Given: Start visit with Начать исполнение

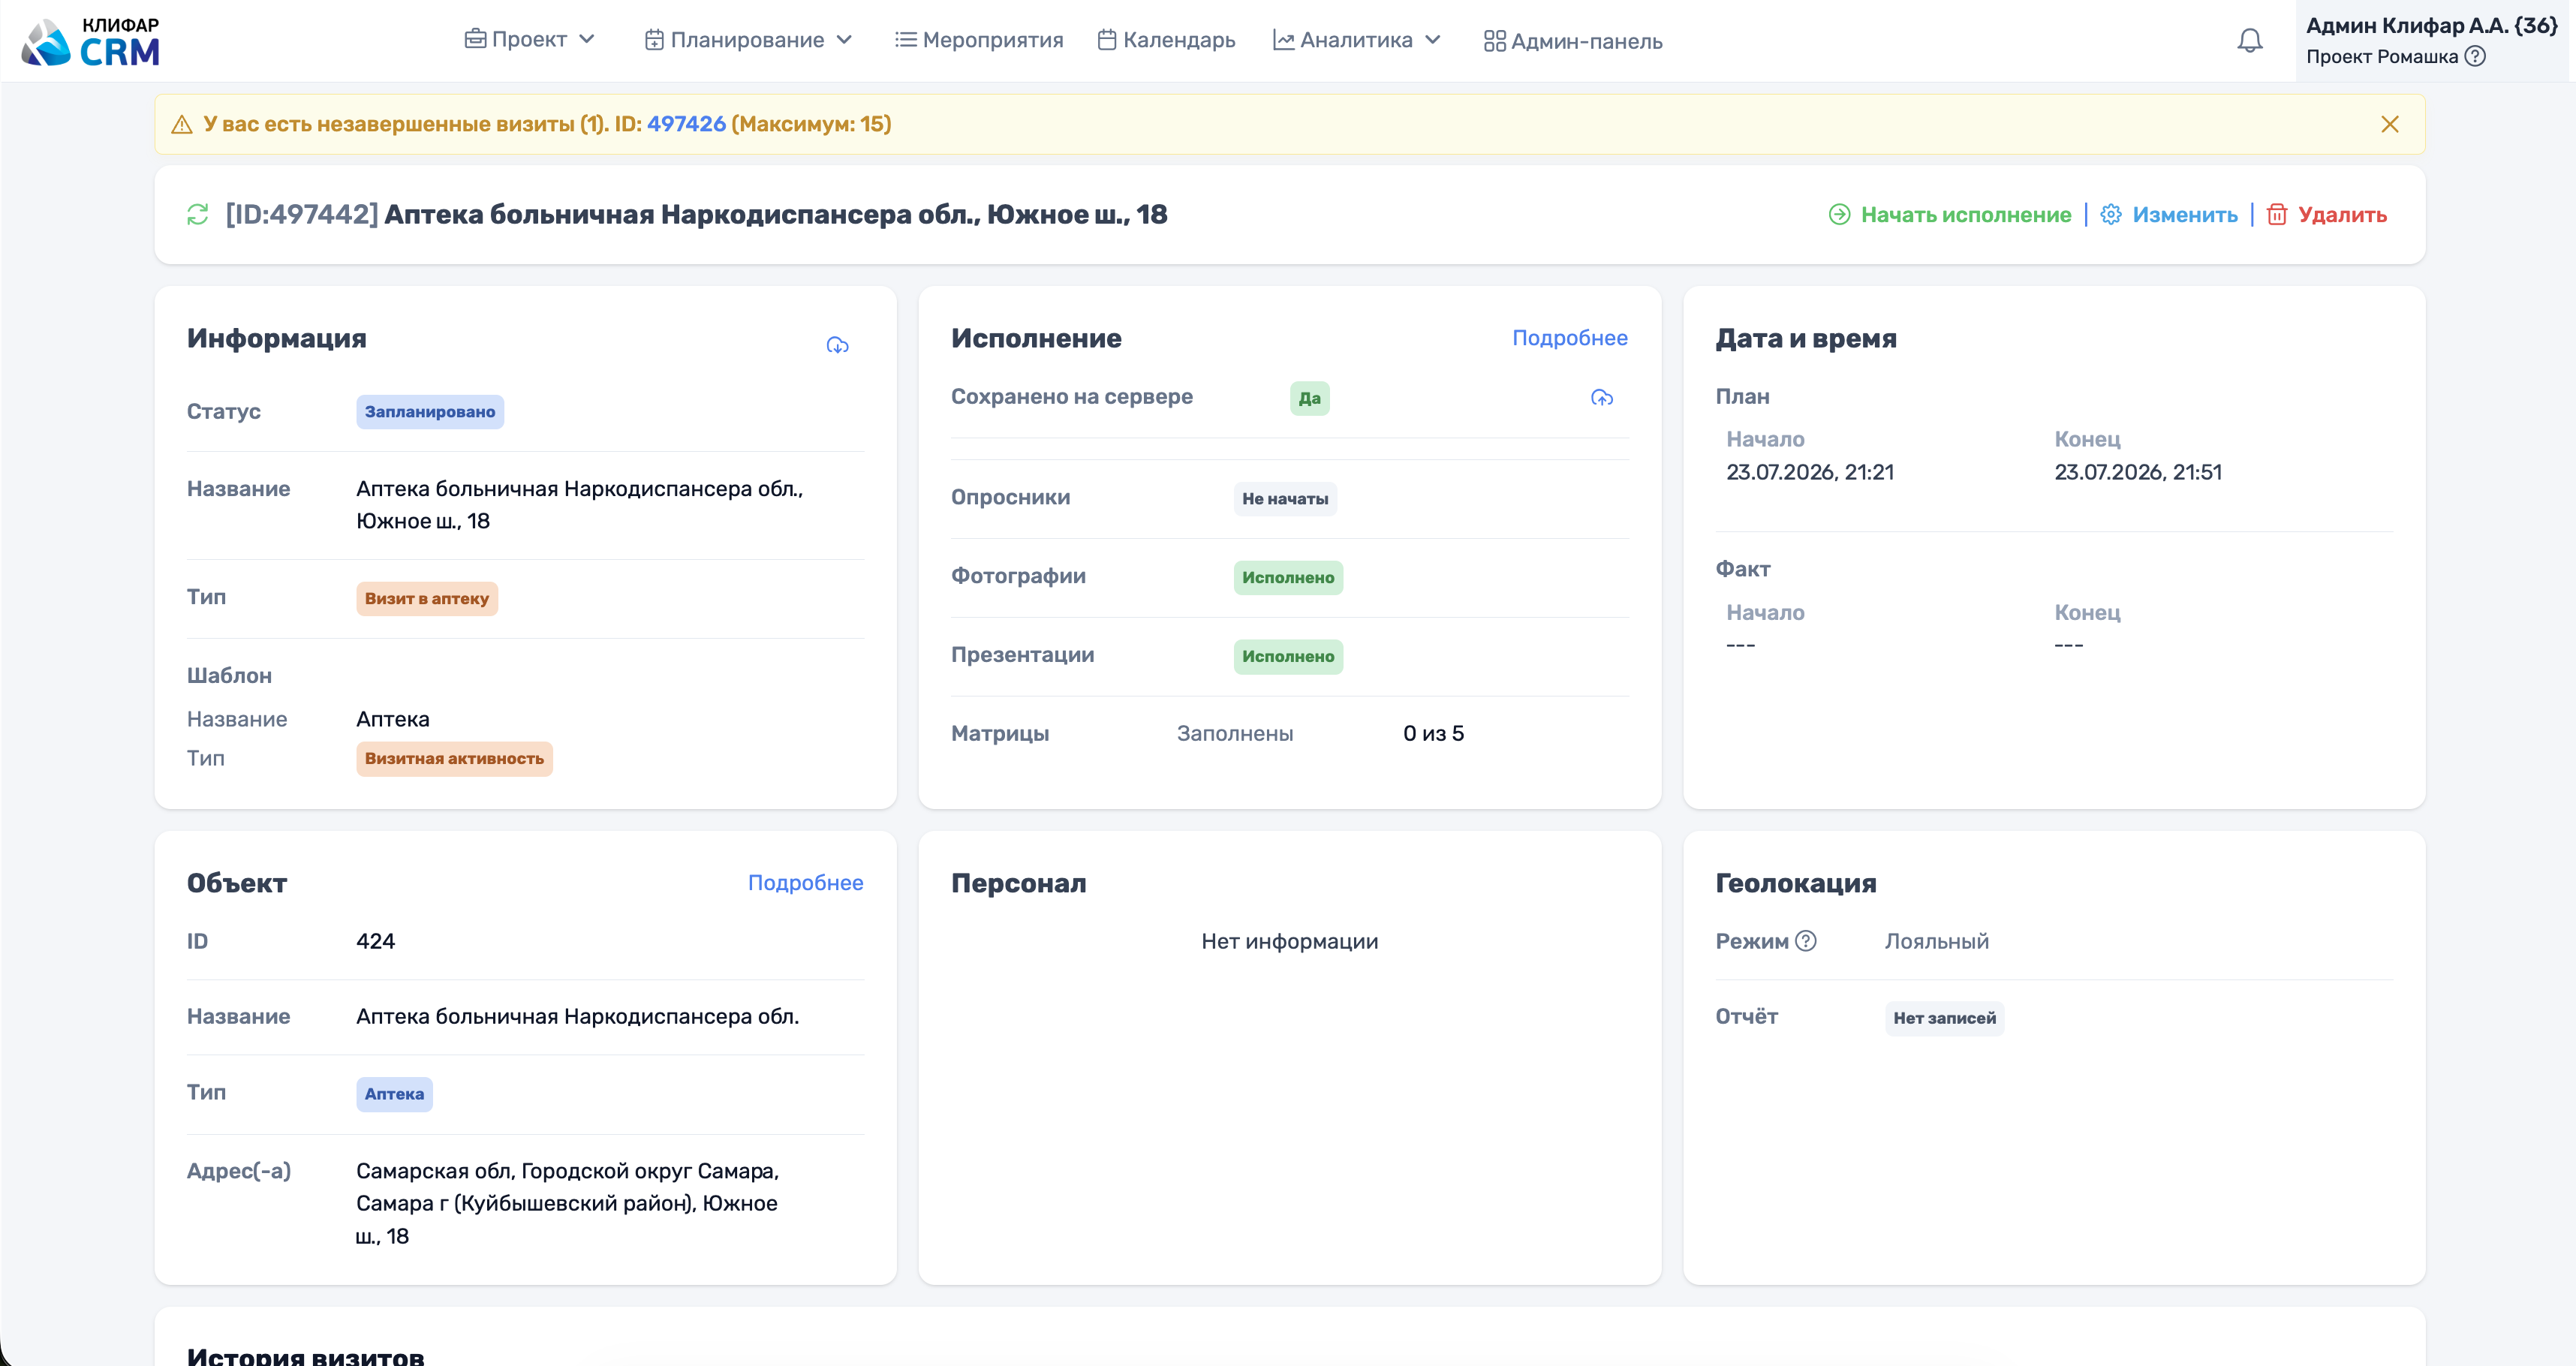Looking at the screenshot, I should (x=1950, y=214).
